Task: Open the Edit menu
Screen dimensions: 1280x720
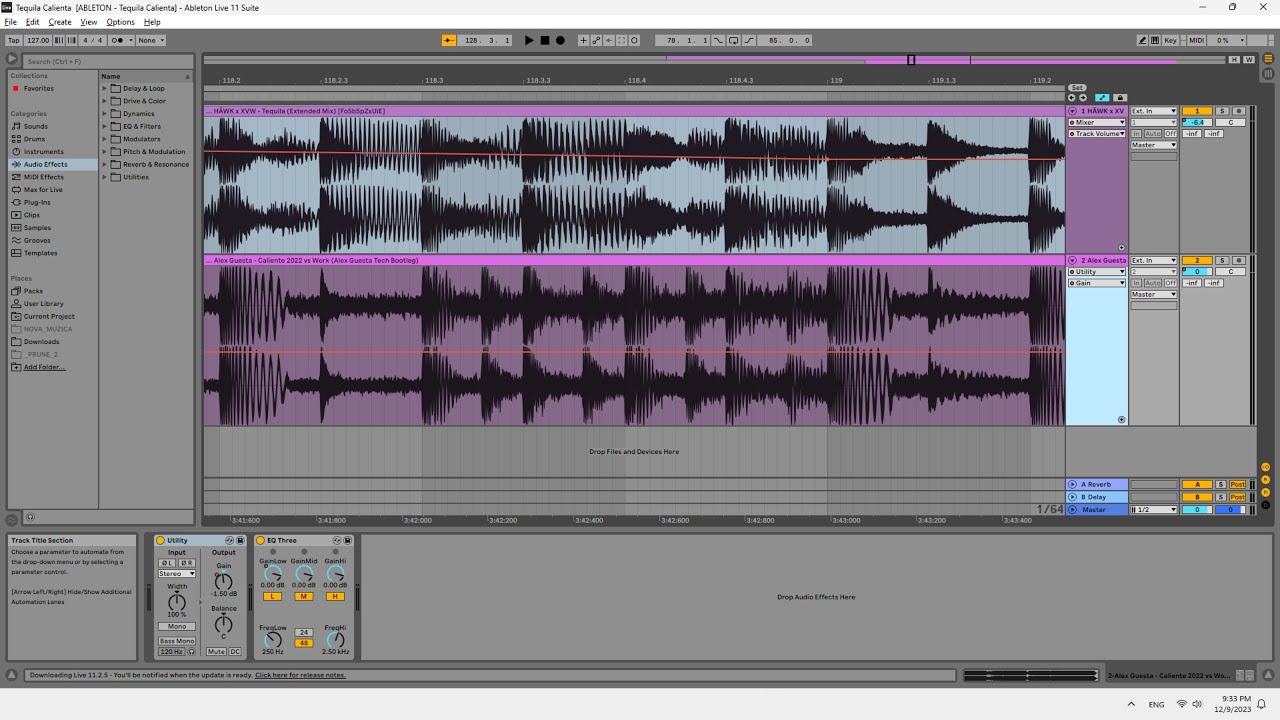Action: tap(32, 22)
